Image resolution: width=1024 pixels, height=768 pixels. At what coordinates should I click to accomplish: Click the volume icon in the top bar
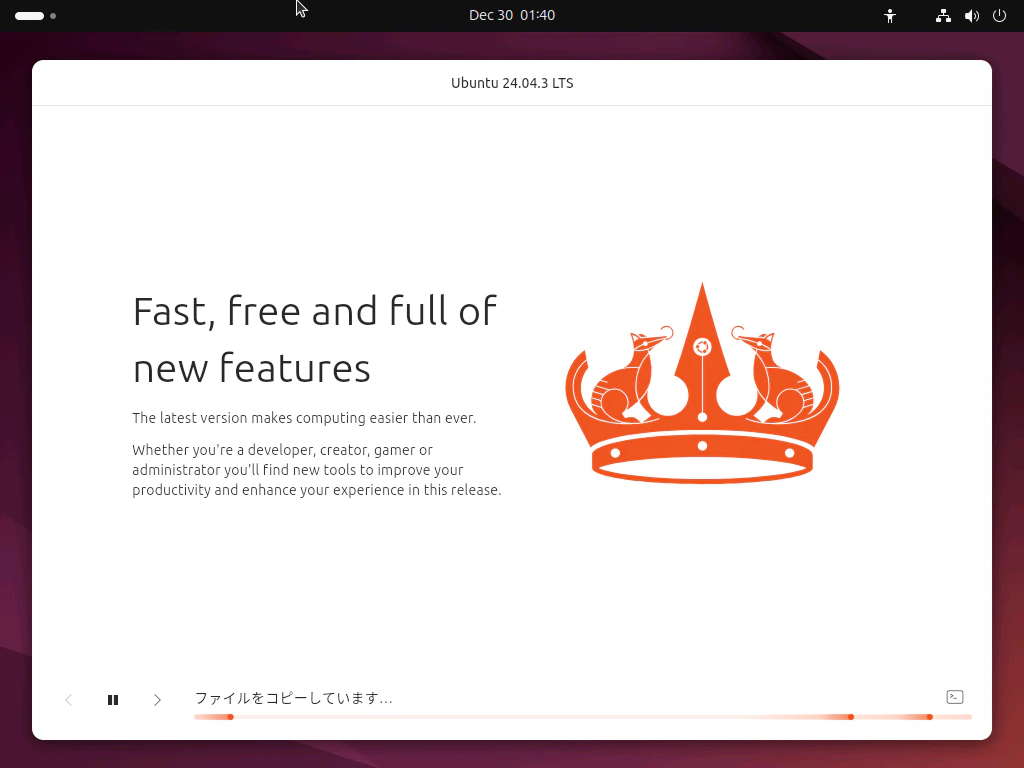[971, 15]
